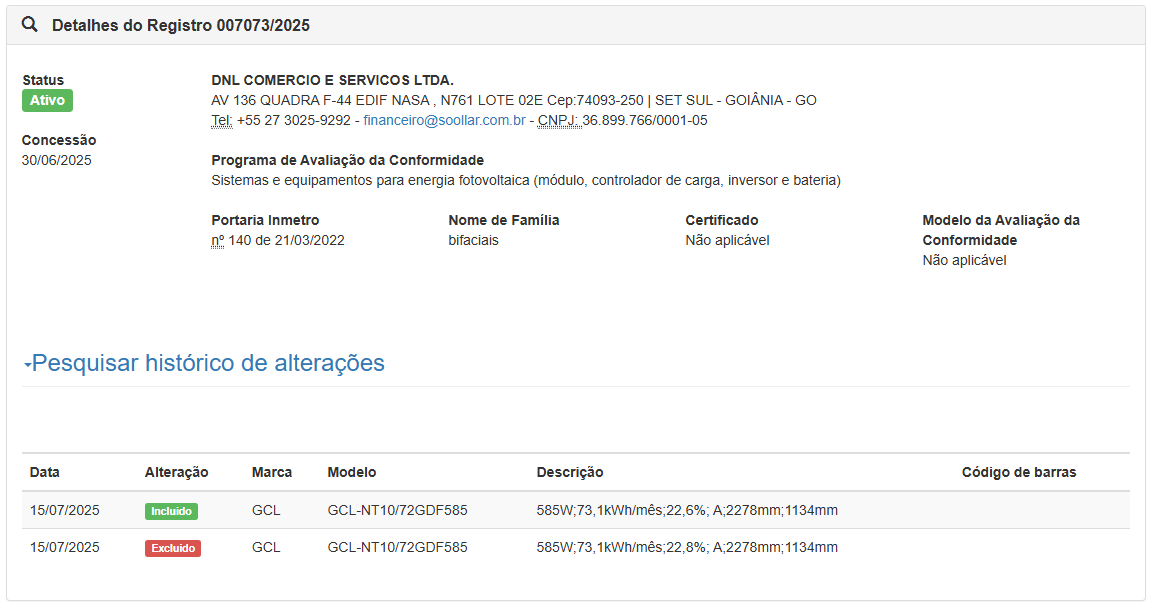The height and width of the screenshot is (608, 1155).
Task: Click CNPJ number 36.899.766/0001-05
Action: [x=645, y=120]
